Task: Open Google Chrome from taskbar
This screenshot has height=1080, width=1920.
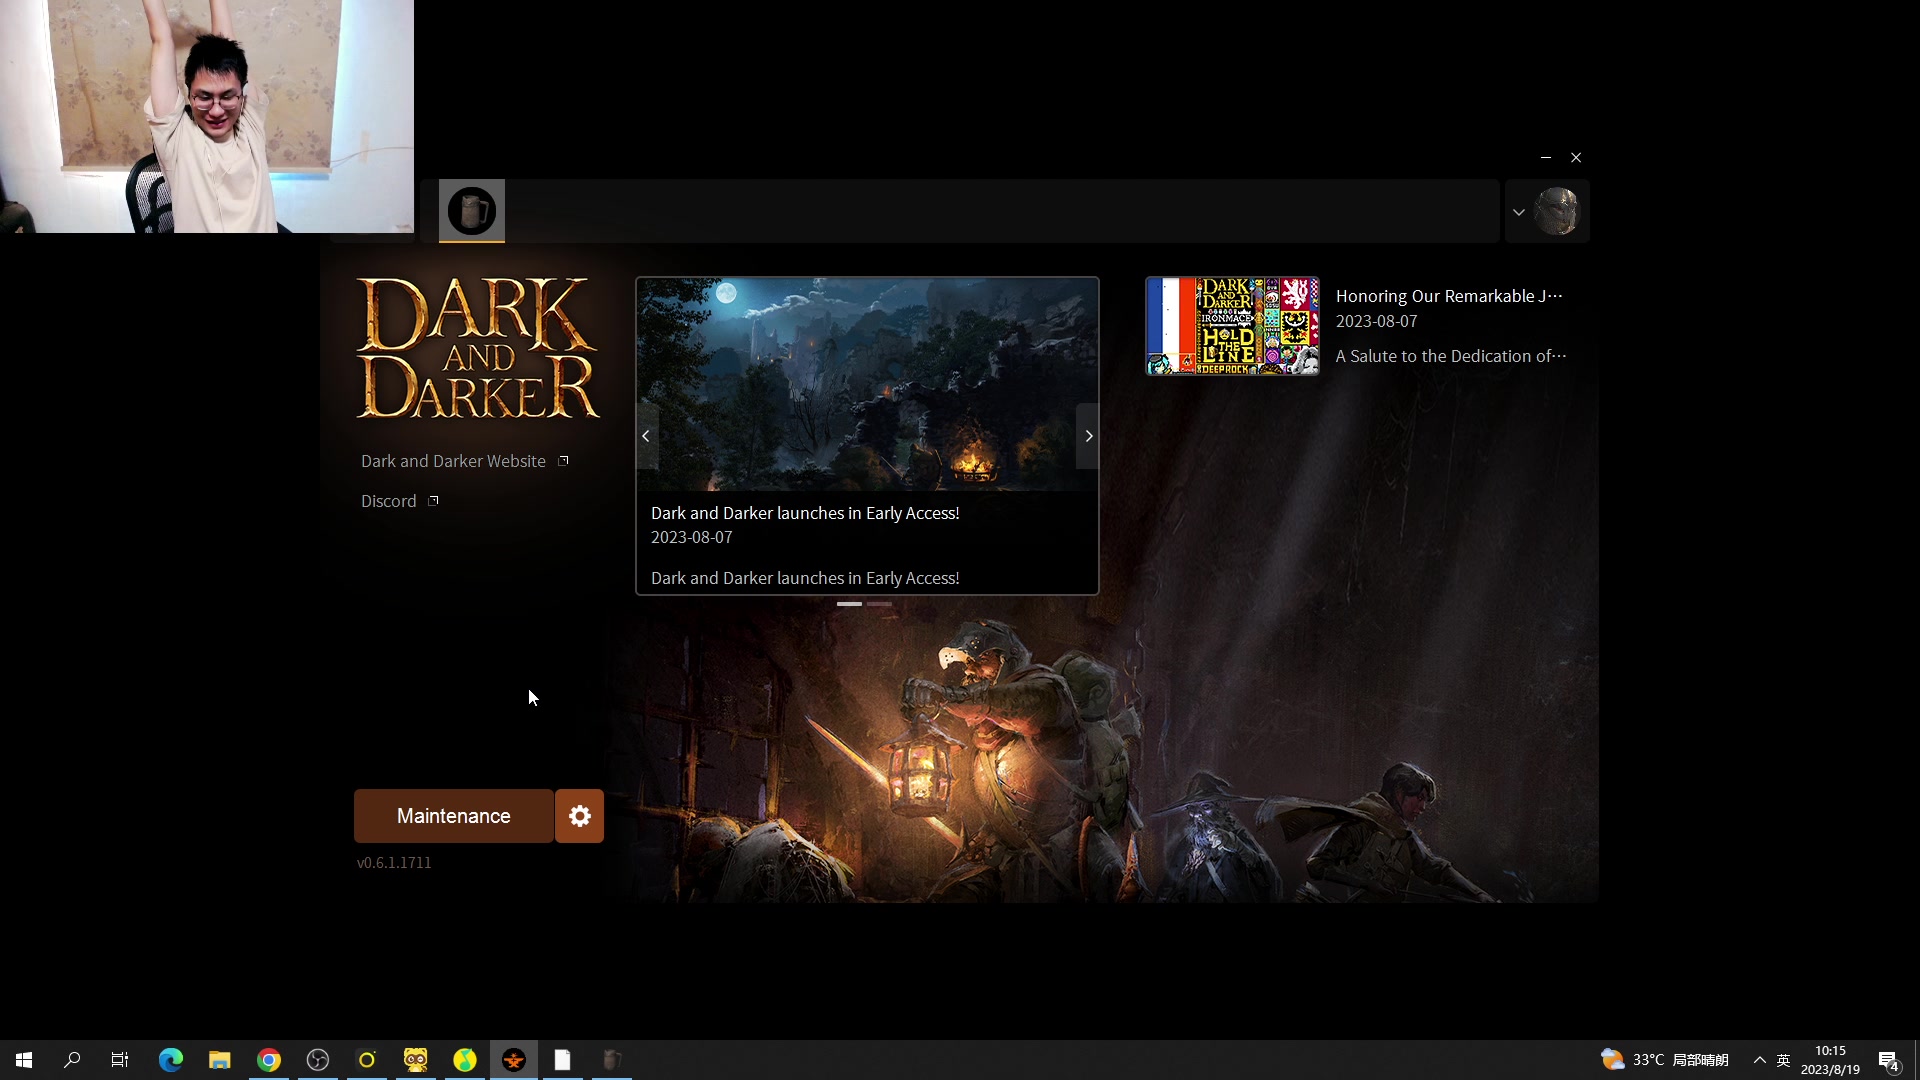Action: (x=269, y=1060)
